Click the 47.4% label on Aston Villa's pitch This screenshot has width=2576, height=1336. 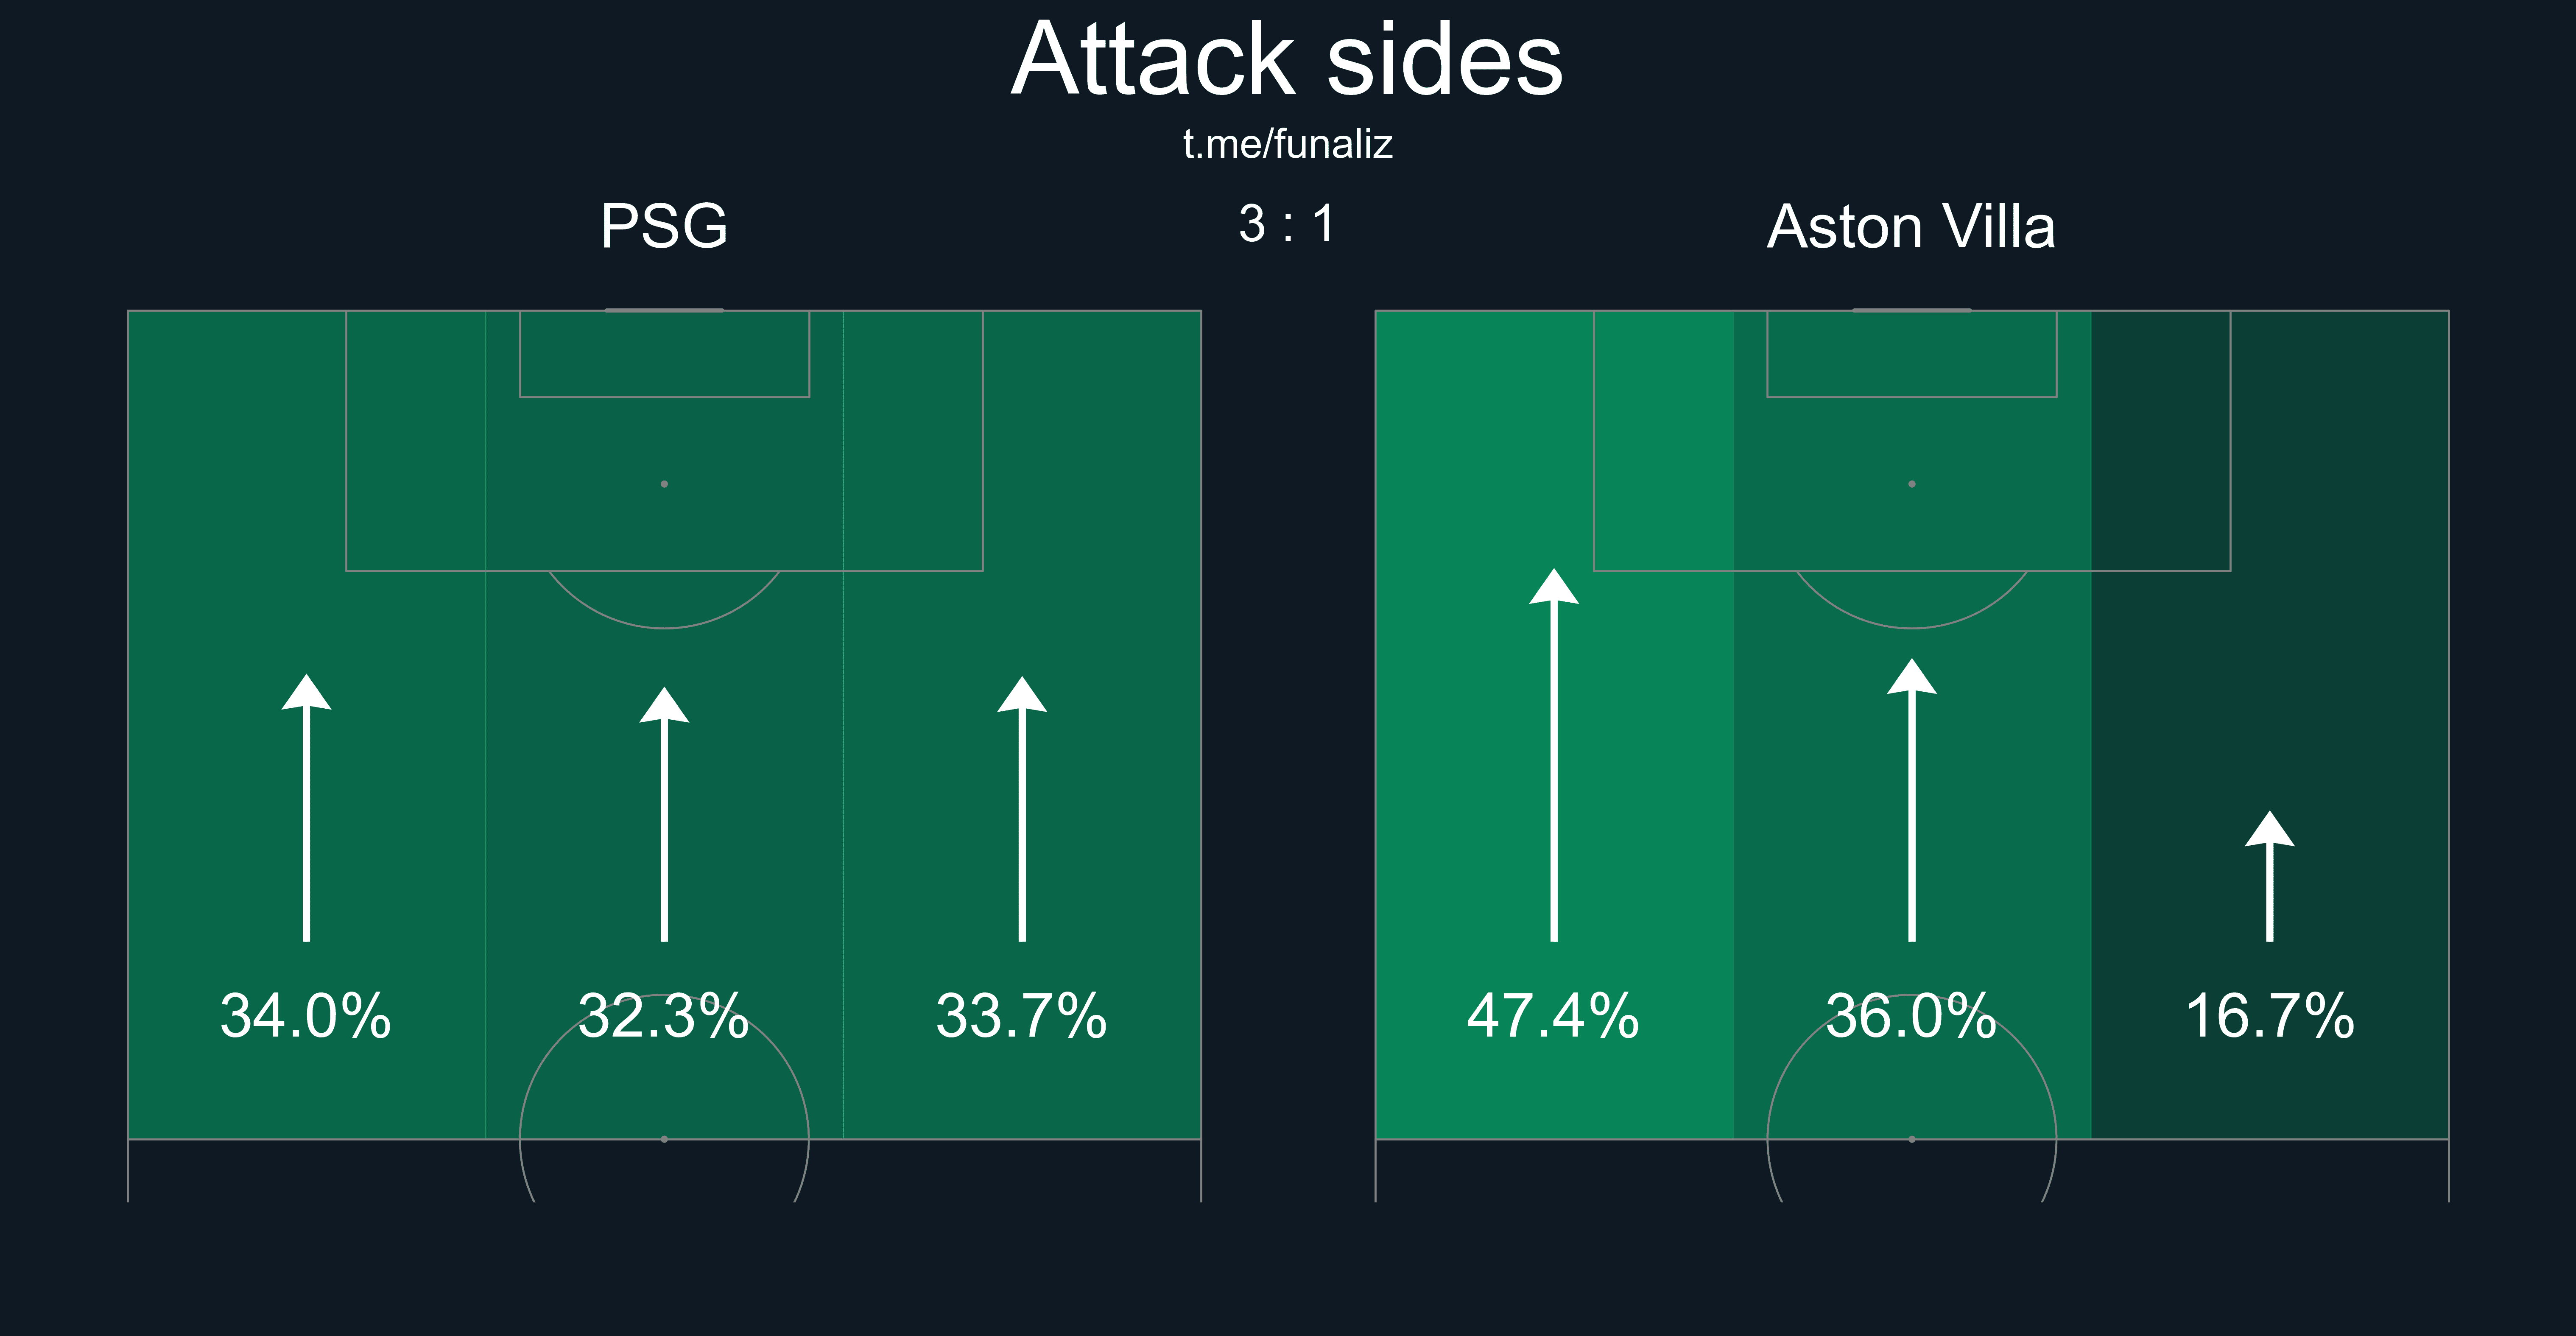pyautogui.click(x=1553, y=1016)
